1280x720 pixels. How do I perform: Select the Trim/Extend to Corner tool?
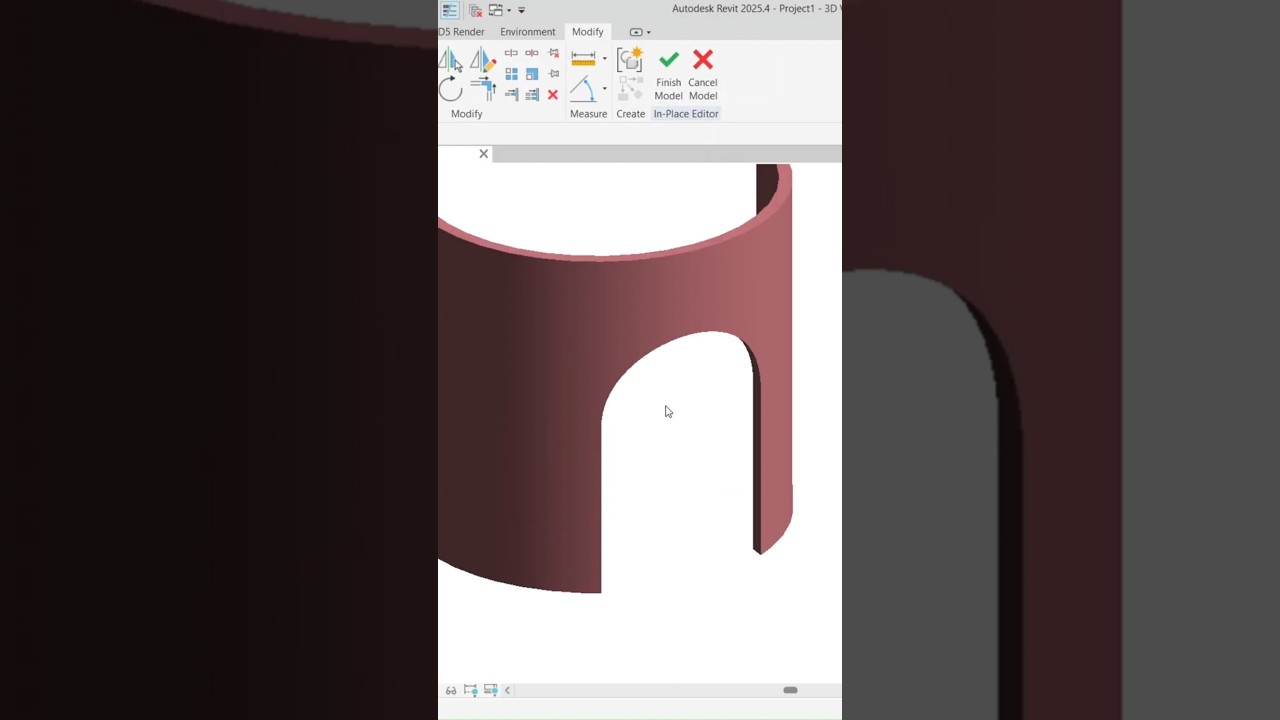pyautogui.click(x=484, y=89)
